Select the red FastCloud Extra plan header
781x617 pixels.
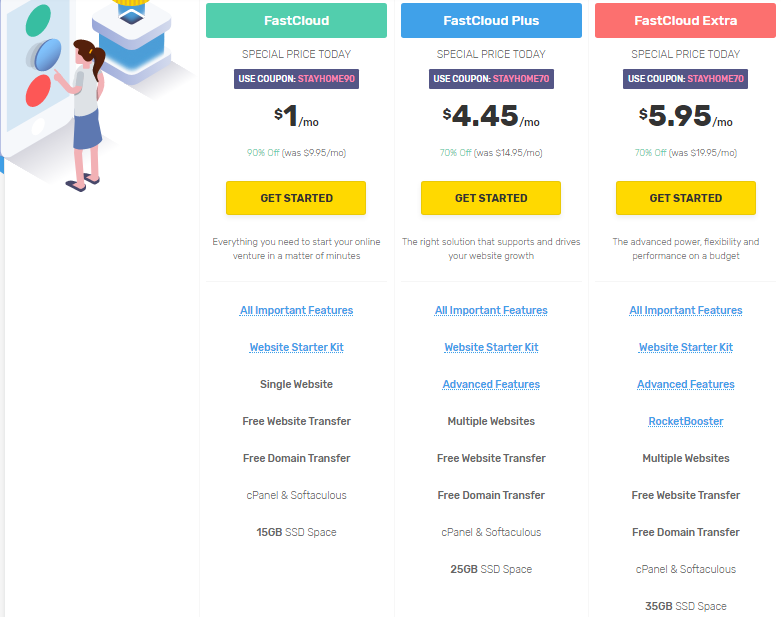click(685, 20)
